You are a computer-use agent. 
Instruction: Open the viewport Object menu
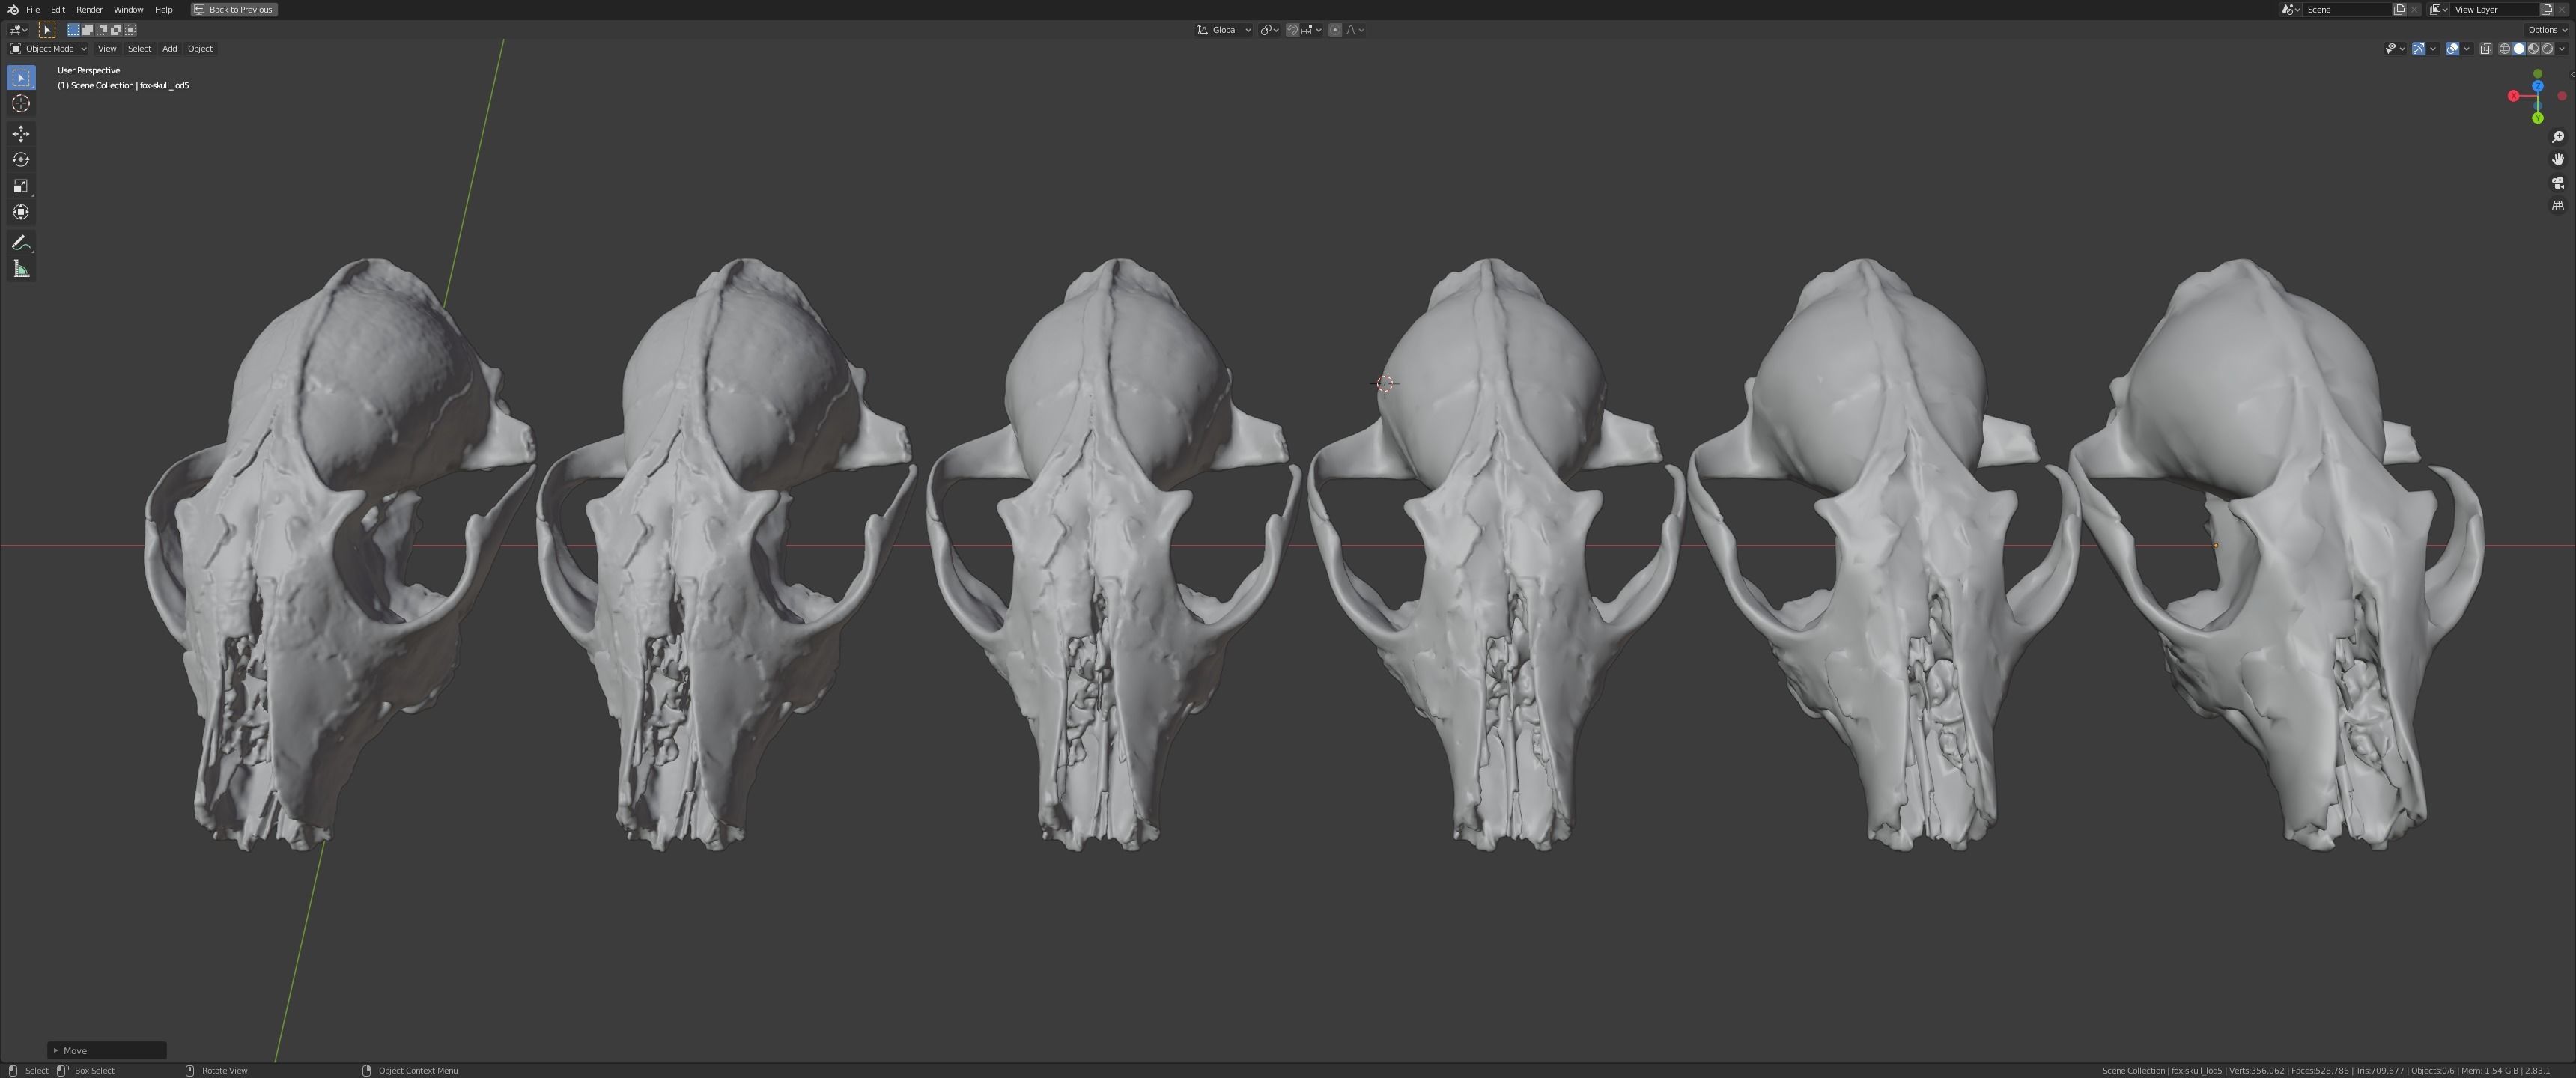click(x=200, y=48)
